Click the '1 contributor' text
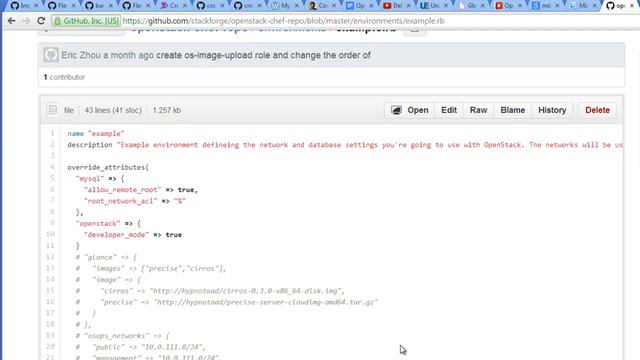The image size is (640, 360). [x=64, y=77]
